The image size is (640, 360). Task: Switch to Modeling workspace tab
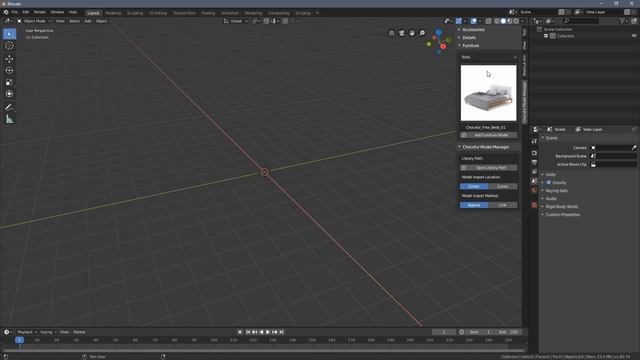click(x=113, y=13)
